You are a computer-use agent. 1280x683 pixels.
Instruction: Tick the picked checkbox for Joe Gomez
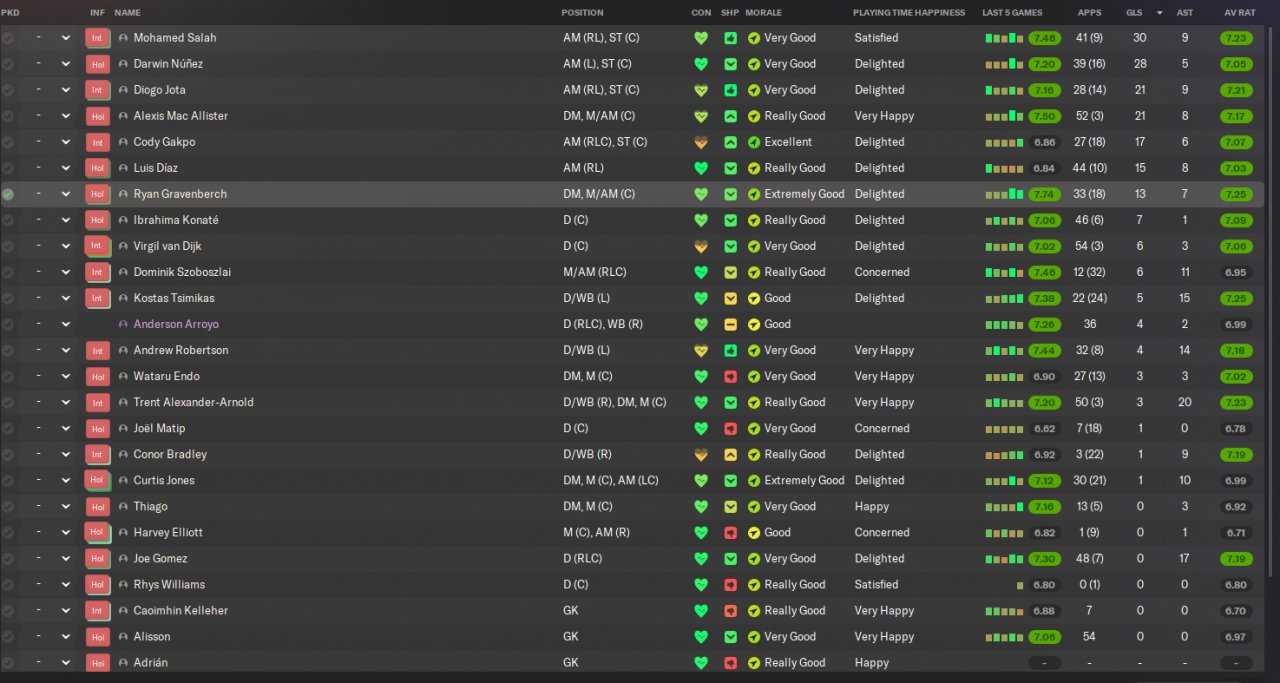click(8, 559)
